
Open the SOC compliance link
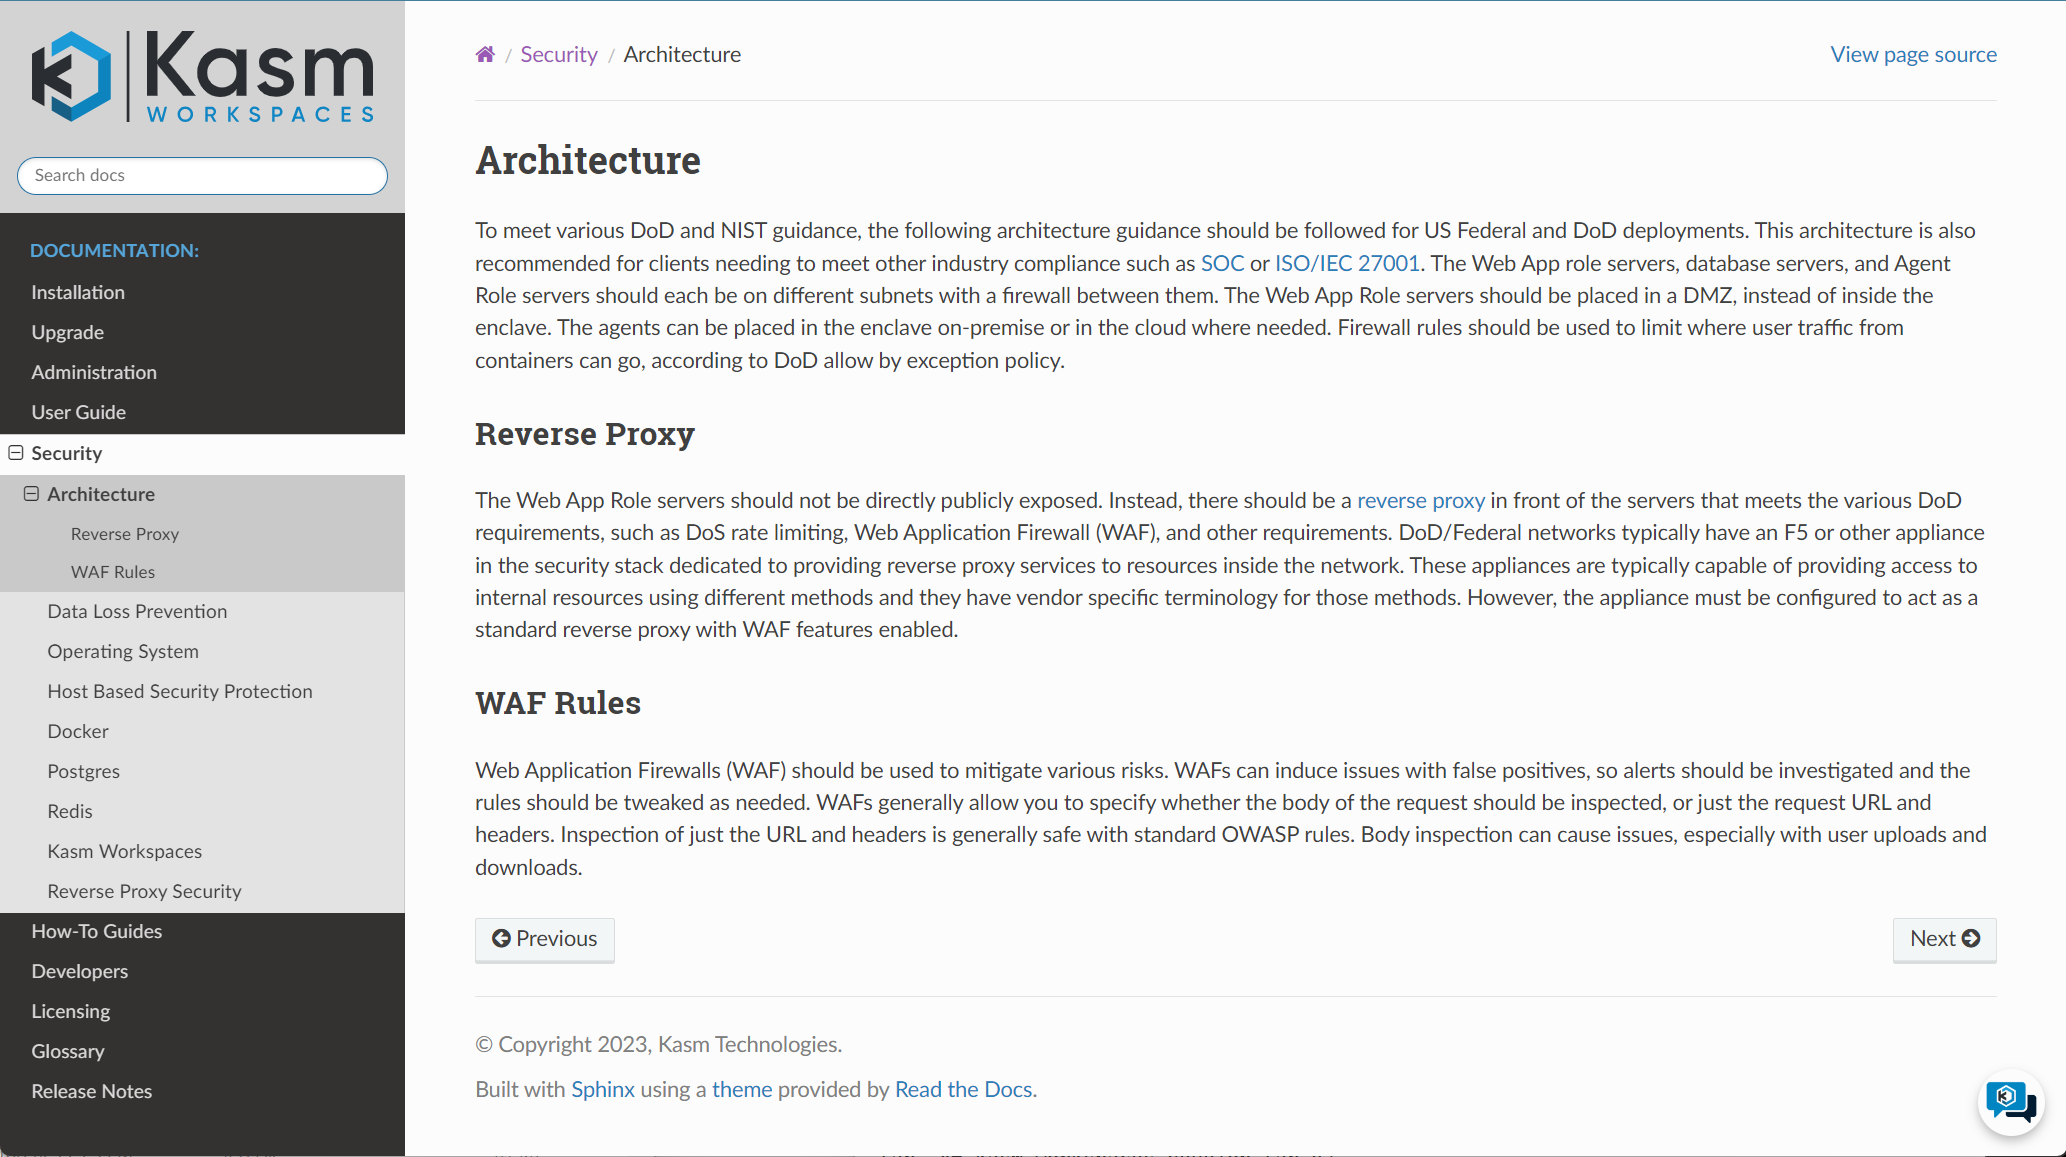pyautogui.click(x=1222, y=263)
